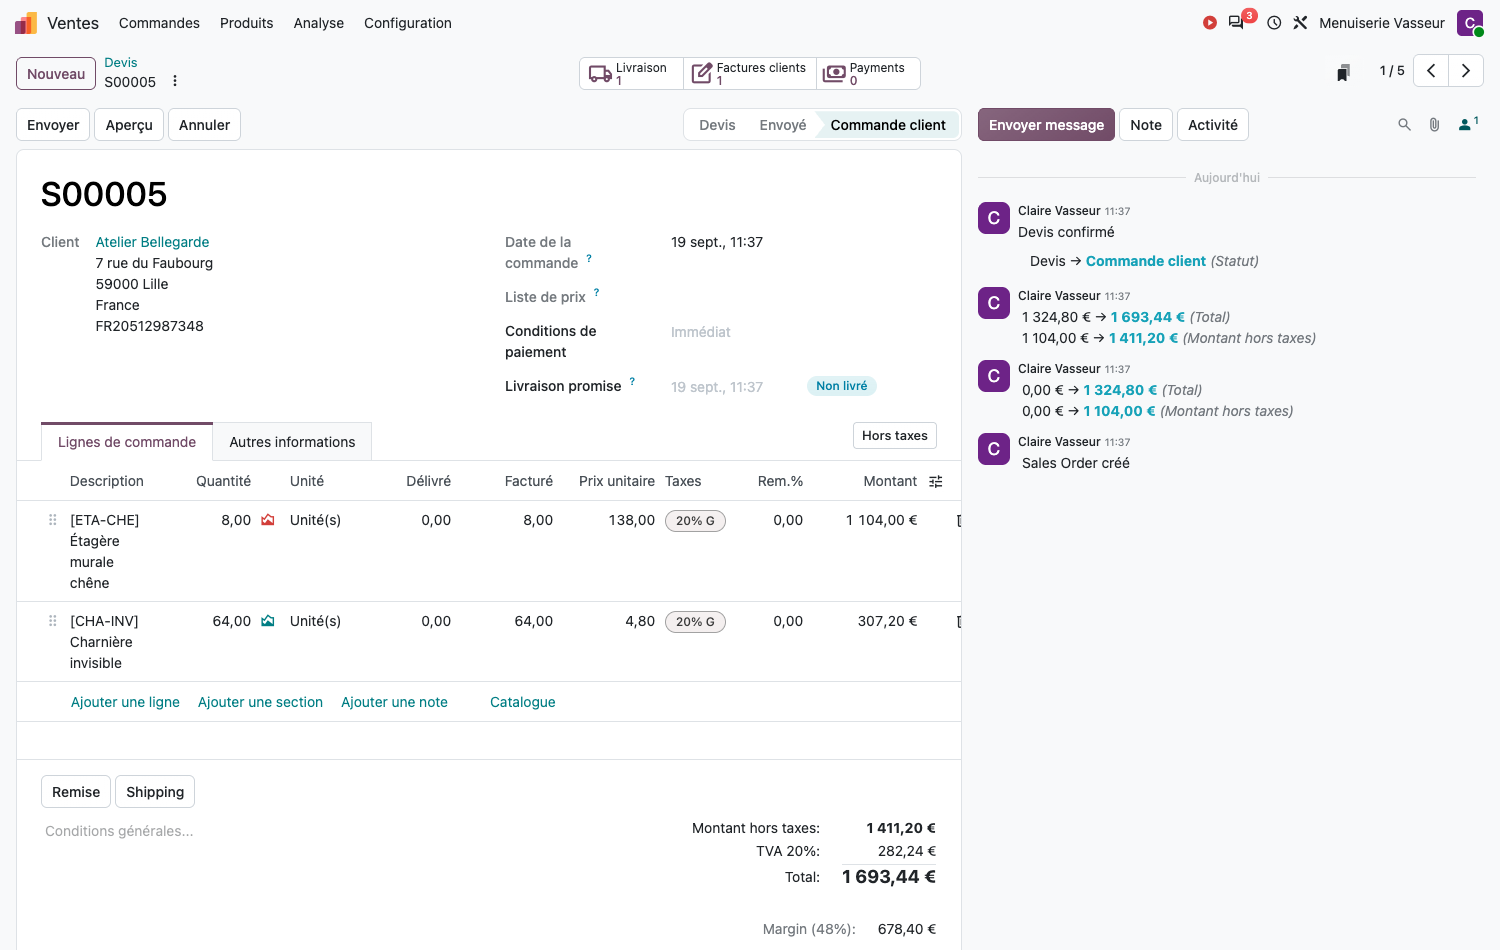Search in the chatter messages
This screenshot has height=950, width=1500.
pos(1404,125)
